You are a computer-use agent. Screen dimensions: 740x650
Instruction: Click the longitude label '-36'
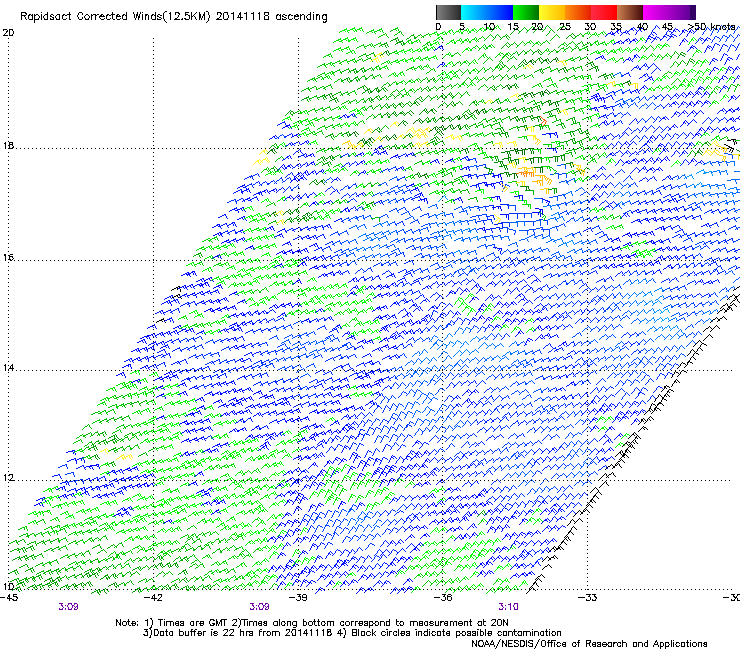tap(443, 598)
